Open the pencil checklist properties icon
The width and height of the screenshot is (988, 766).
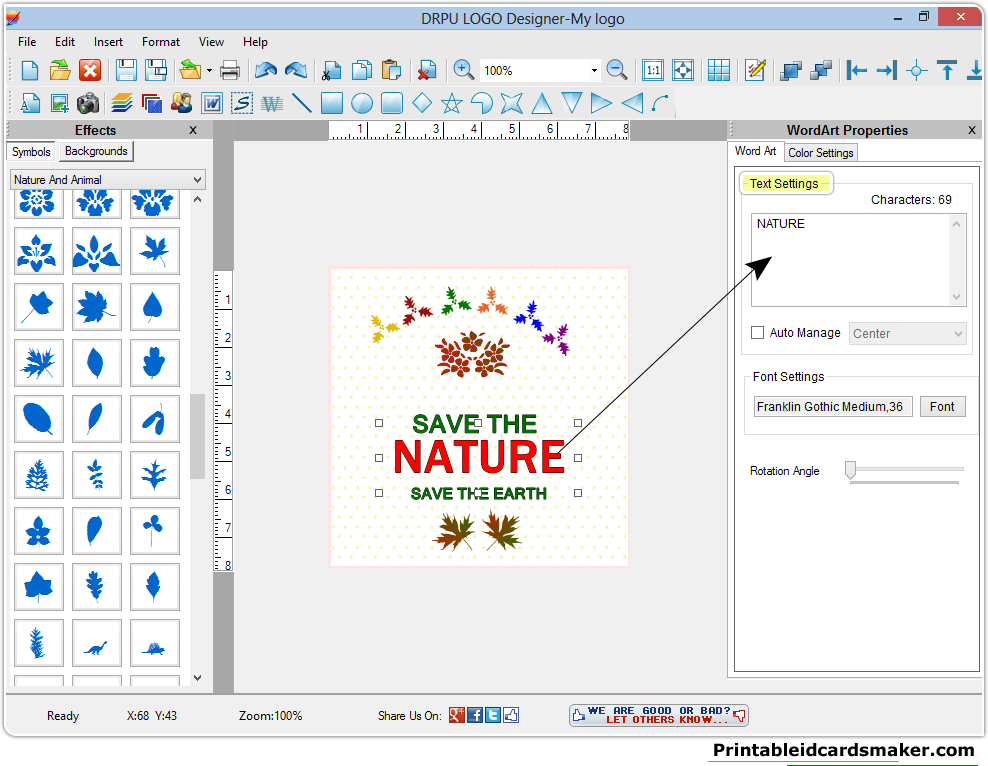click(x=755, y=70)
